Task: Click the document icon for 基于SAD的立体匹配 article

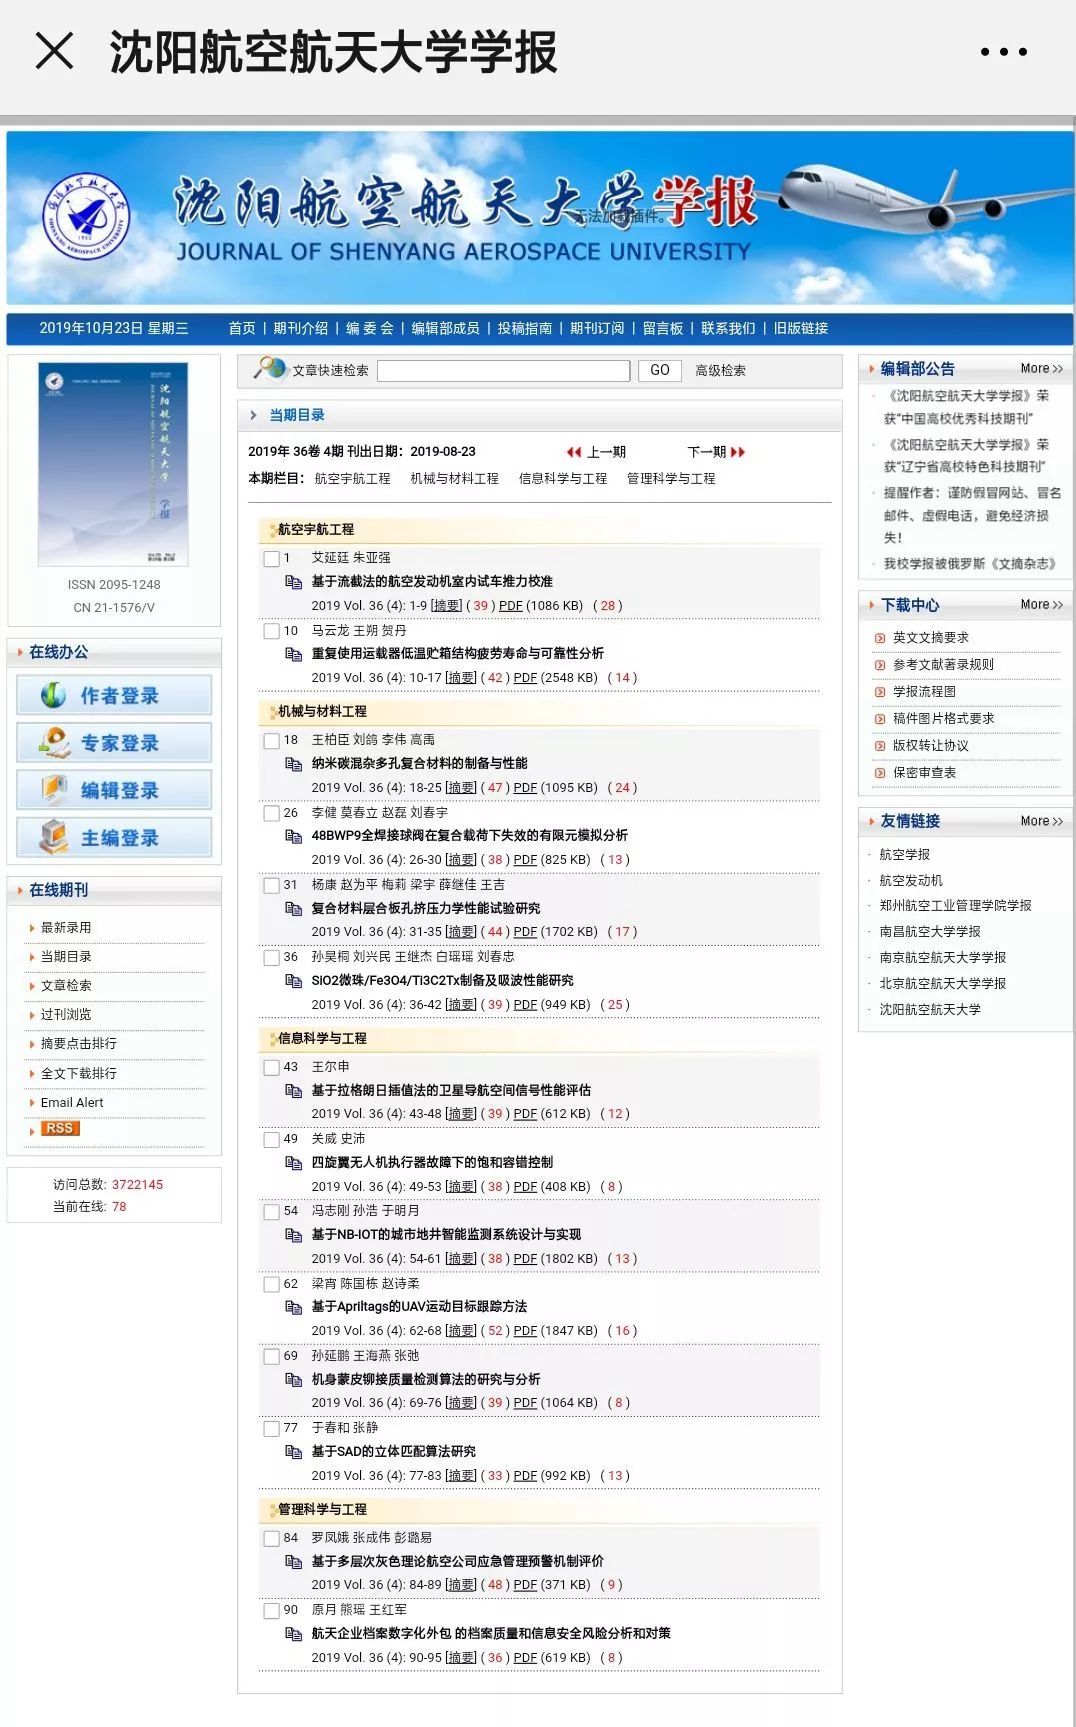Action: pos(294,1452)
